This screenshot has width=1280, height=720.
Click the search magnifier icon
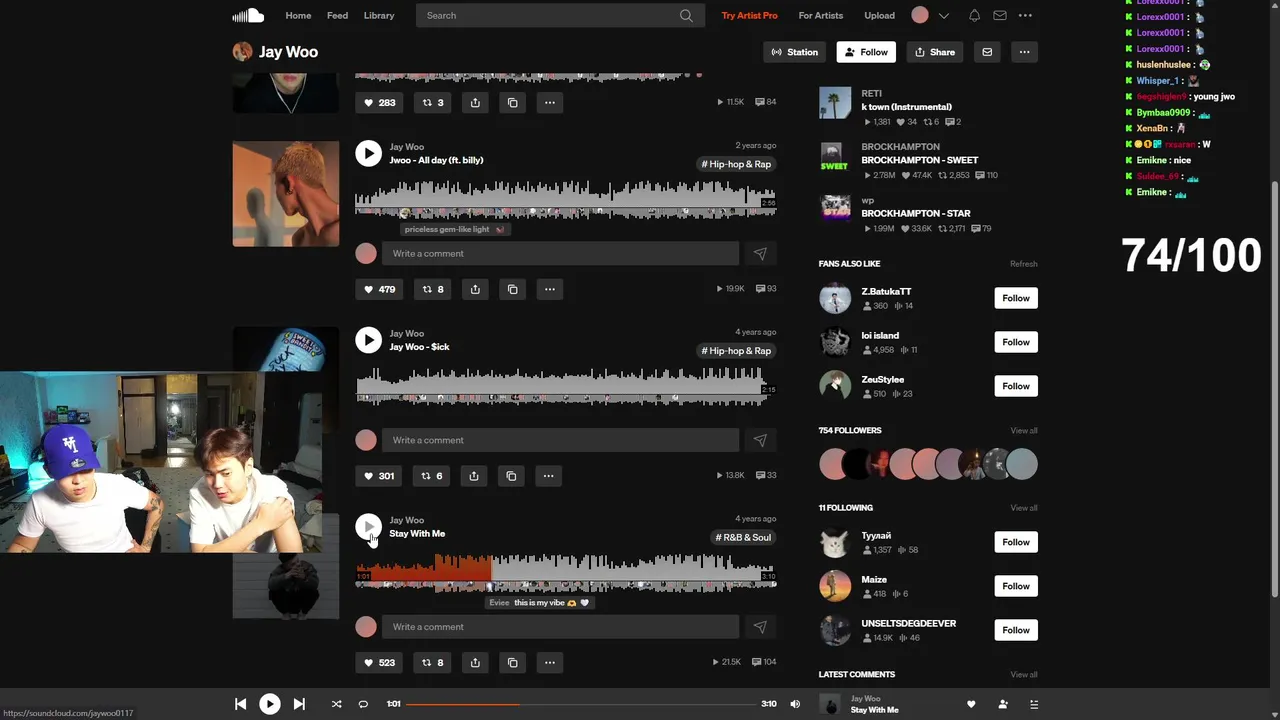pos(686,15)
